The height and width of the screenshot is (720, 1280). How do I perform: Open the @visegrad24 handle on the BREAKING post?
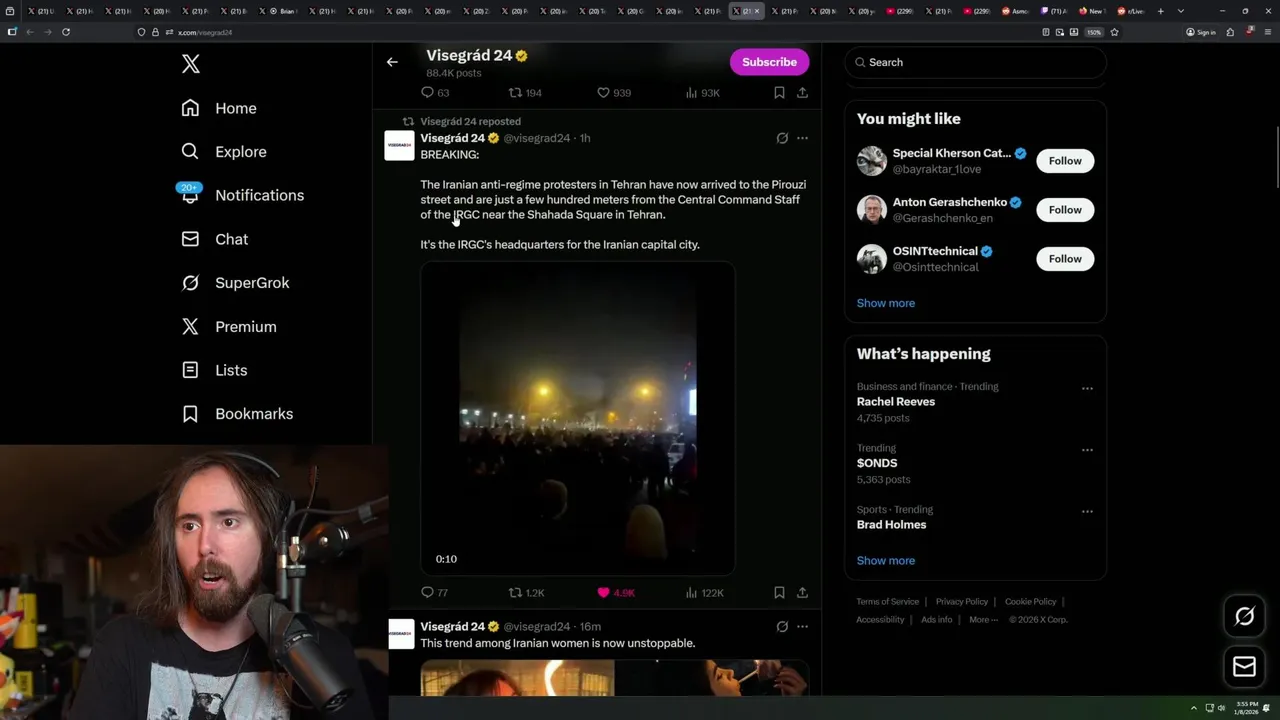[x=536, y=138]
